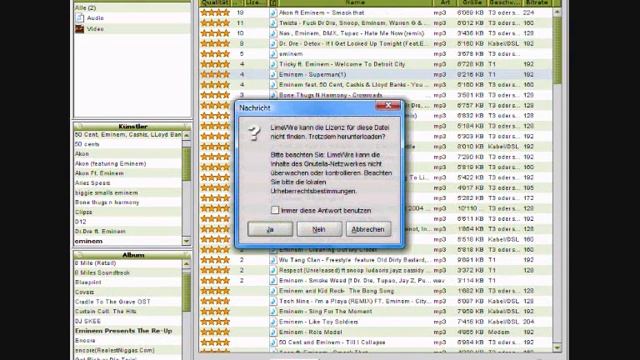Select 'Bone Thugs N Harmony - Crossroads' result
640x360 pixels.
(331, 95)
